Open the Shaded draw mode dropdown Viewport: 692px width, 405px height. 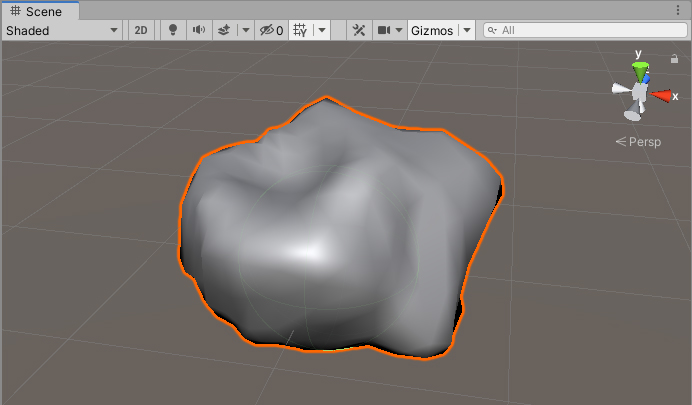61,30
